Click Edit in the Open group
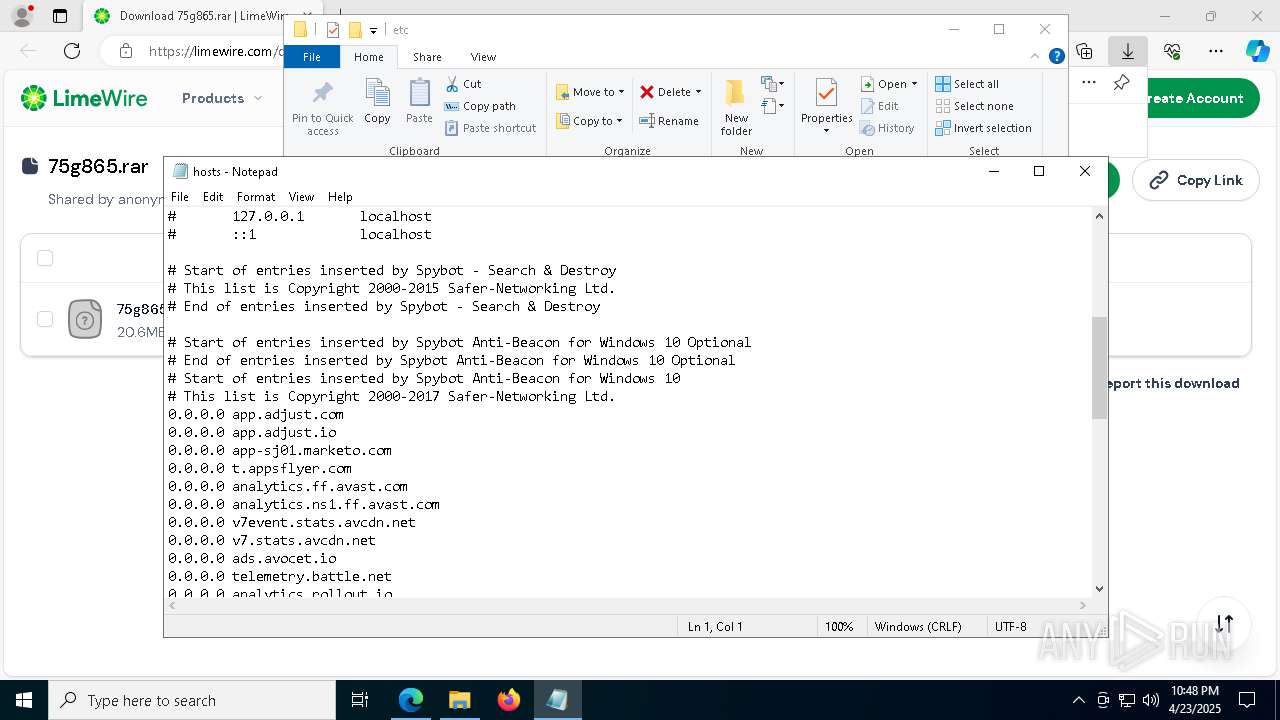 tap(880, 106)
